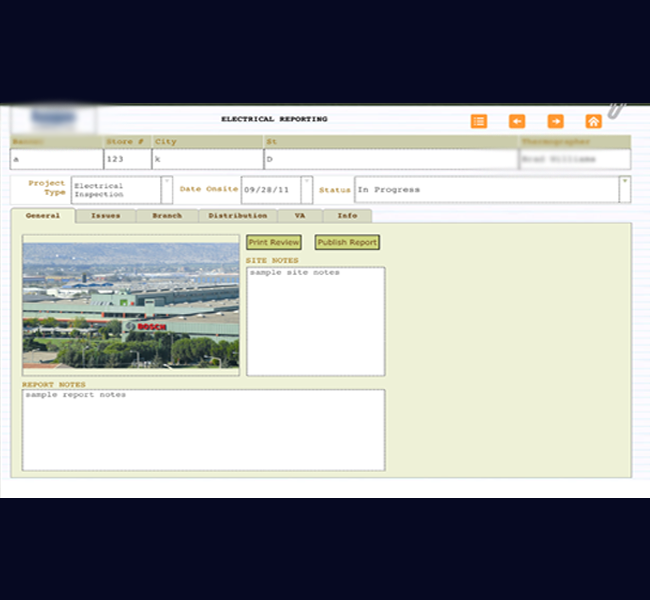
Task: Go to the VA tab
Action: (300, 216)
